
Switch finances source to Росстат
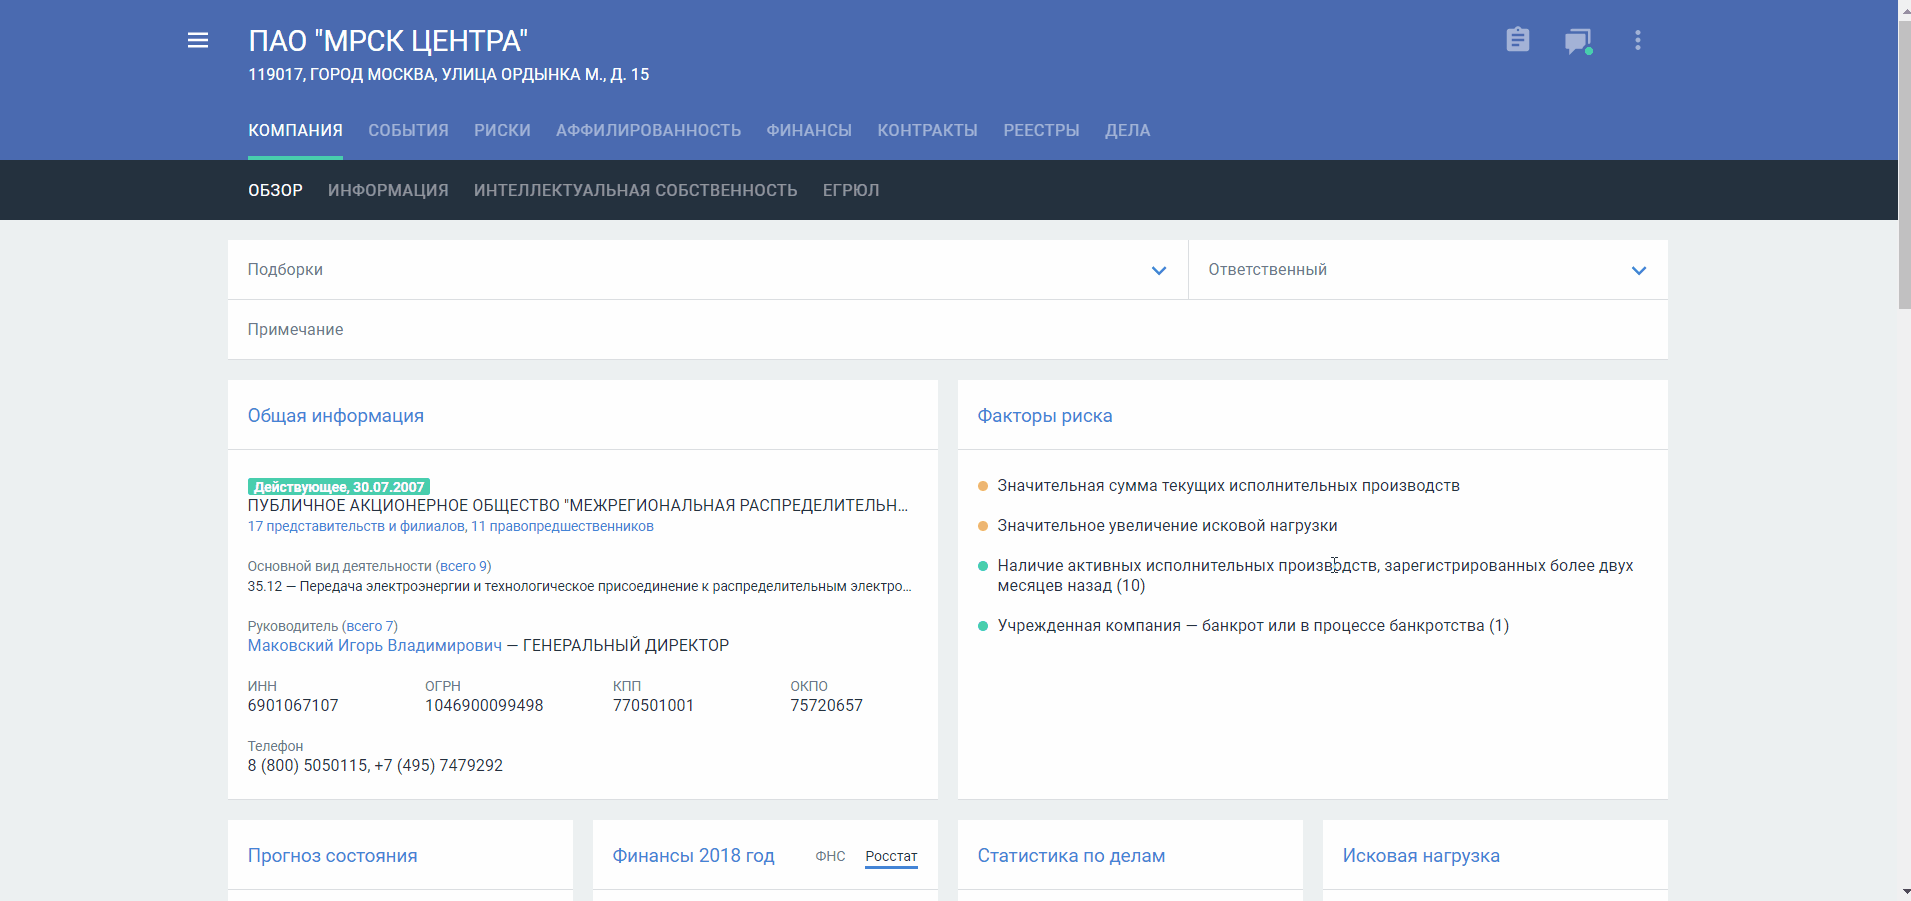pos(891,857)
